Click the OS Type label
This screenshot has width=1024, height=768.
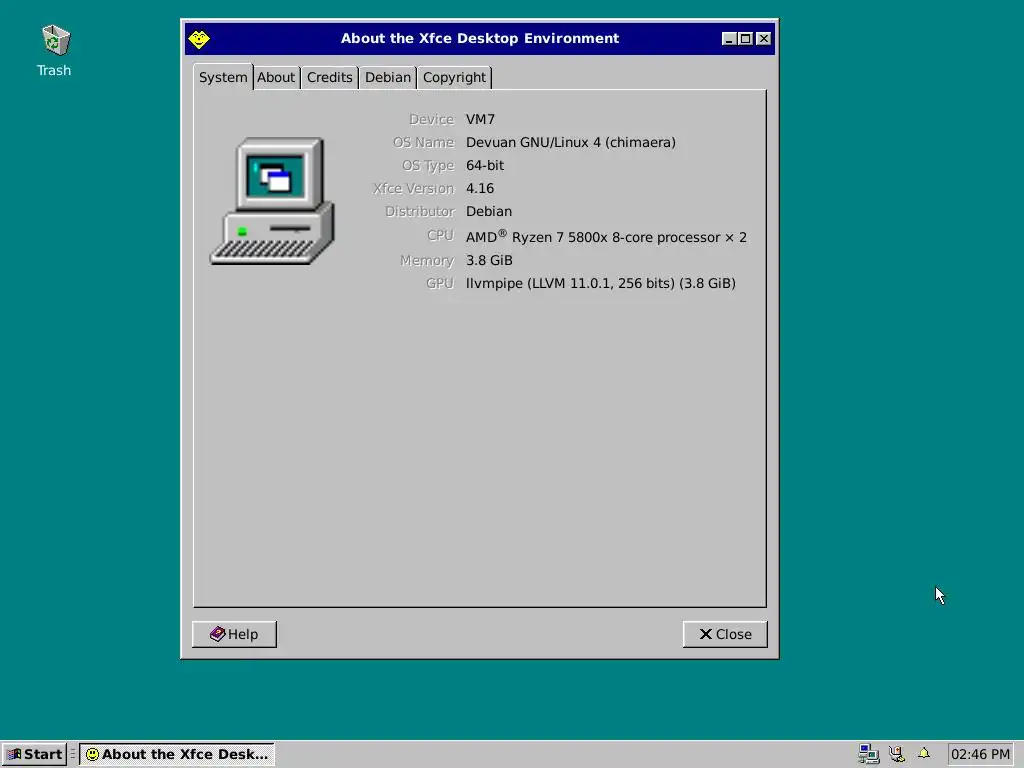[428, 165]
